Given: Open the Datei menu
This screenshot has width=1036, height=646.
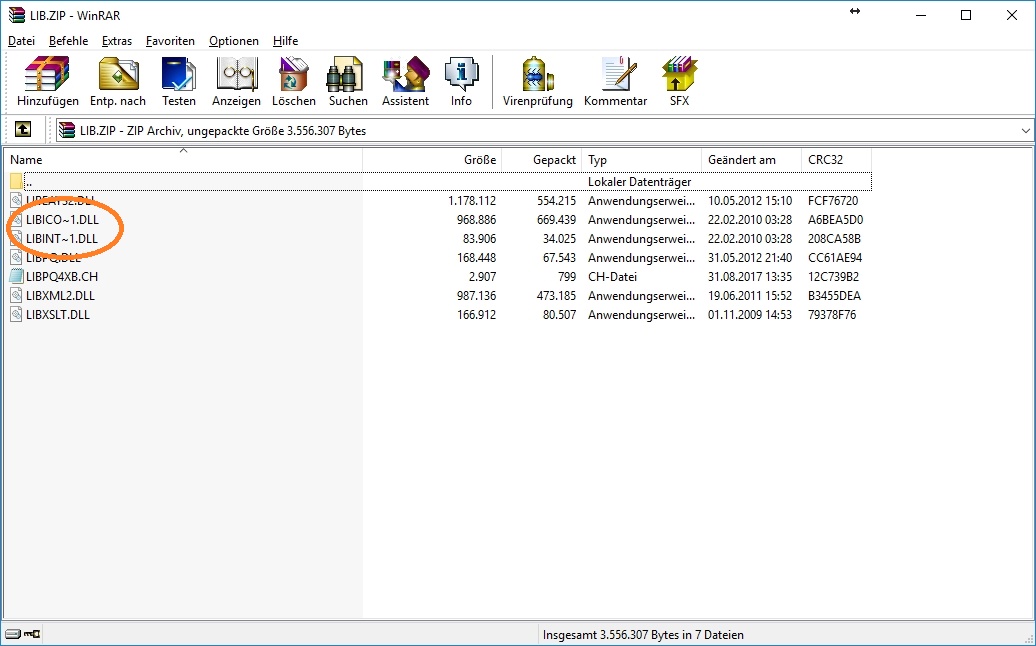Looking at the screenshot, I should [21, 41].
